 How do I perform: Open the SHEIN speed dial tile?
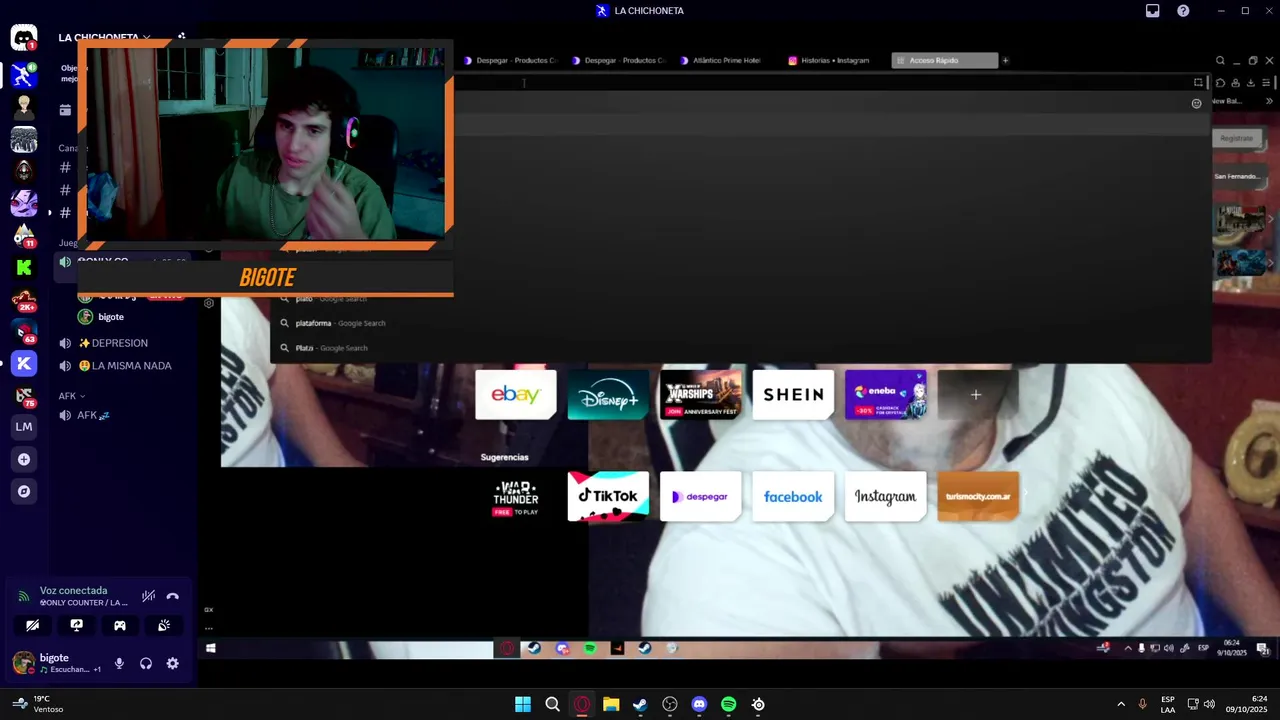pyautogui.click(x=793, y=394)
